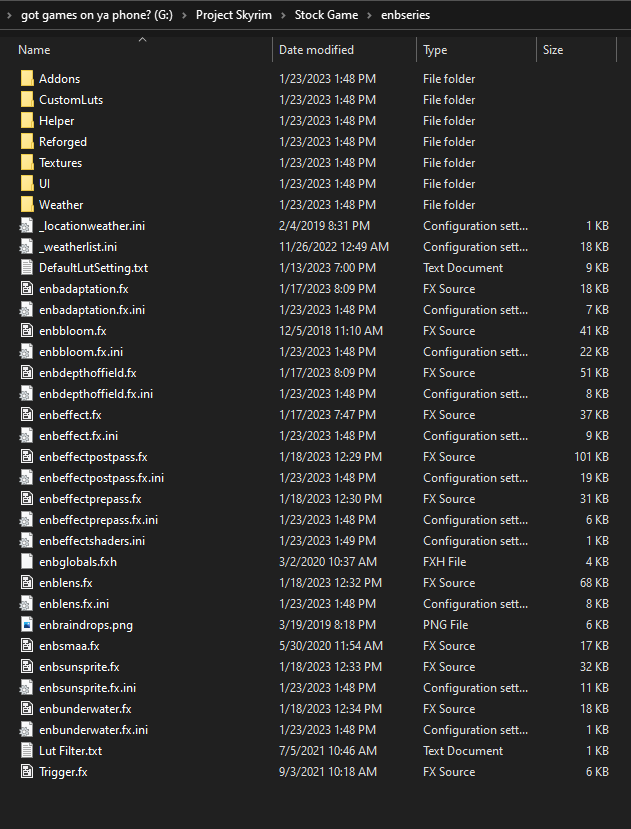631x829 pixels.
Task: Click the enbsmaa.fx file icon
Action: (26, 646)
